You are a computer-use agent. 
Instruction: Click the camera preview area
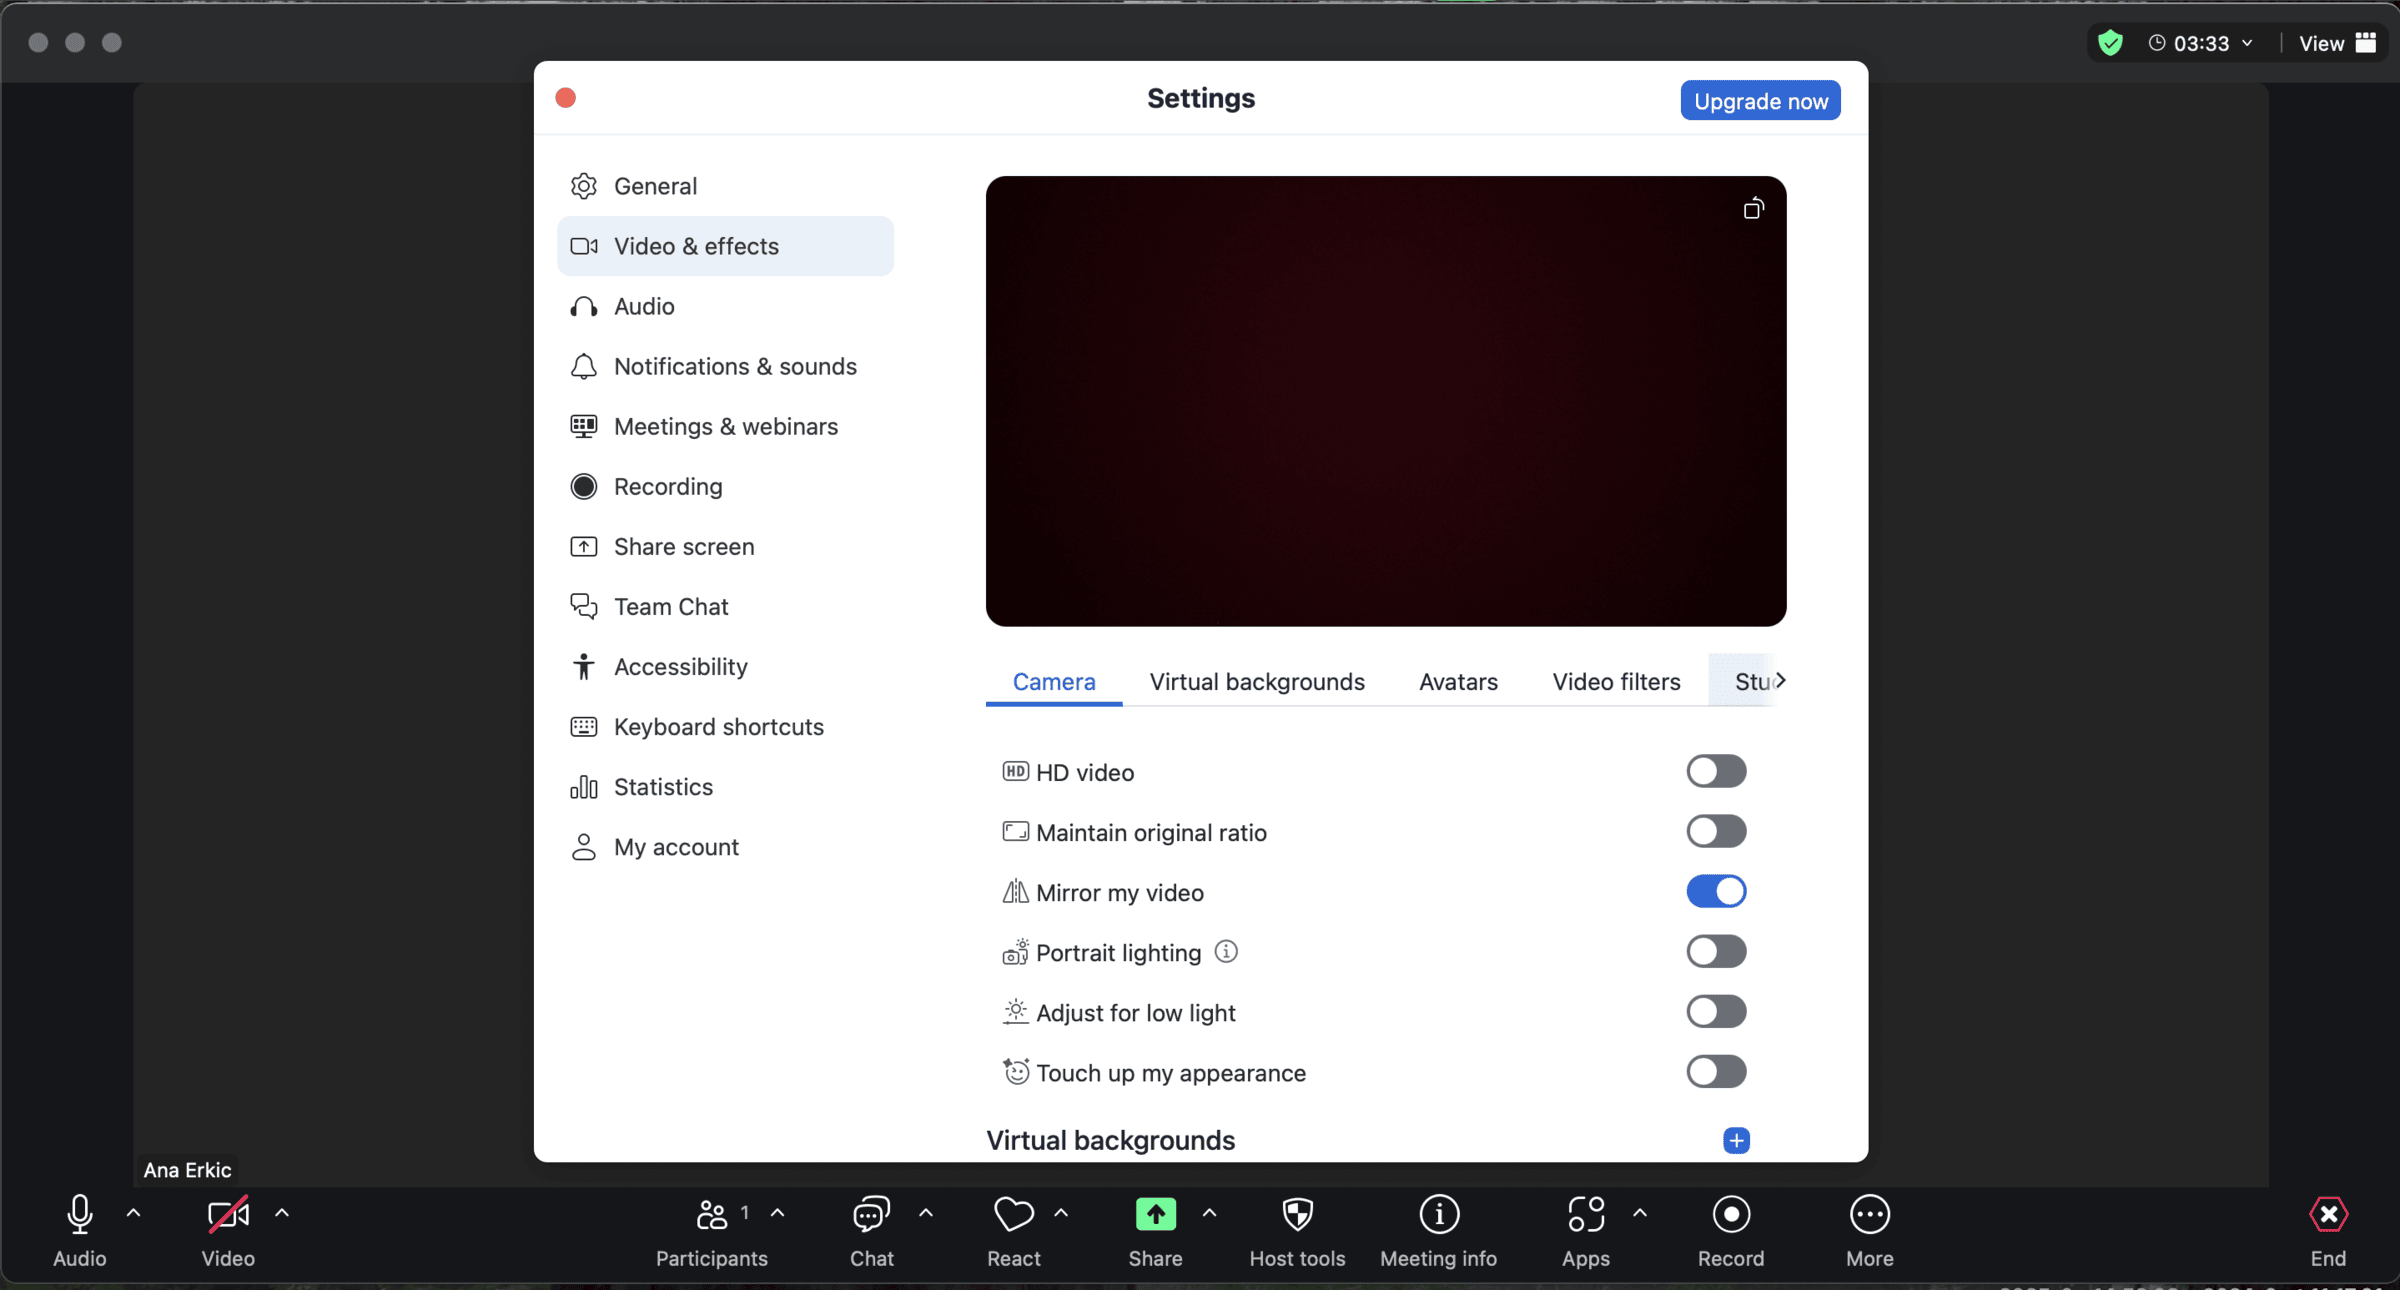[x=1386, y=401]
